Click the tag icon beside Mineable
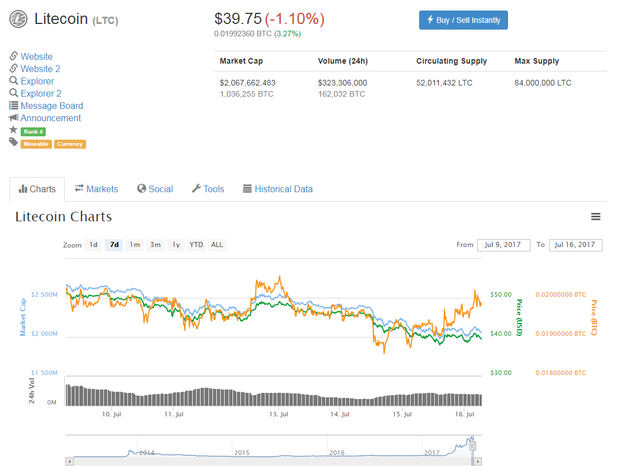Image resolution: width=640 pixels, height=472 pixels. [x=13, y=142]
